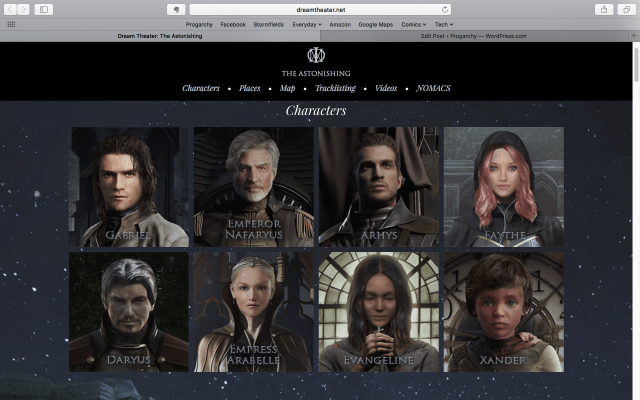Toggle the Safari sidebar button
Screen dimensions: 640x400
click(x=44, y=9)
